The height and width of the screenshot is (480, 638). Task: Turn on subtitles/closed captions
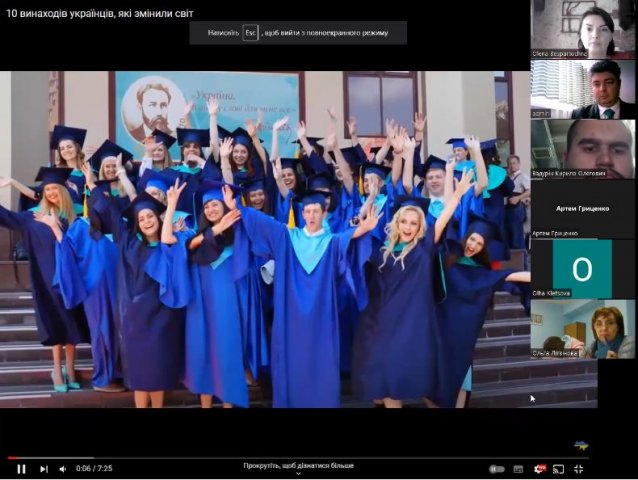tap(518, 468)
